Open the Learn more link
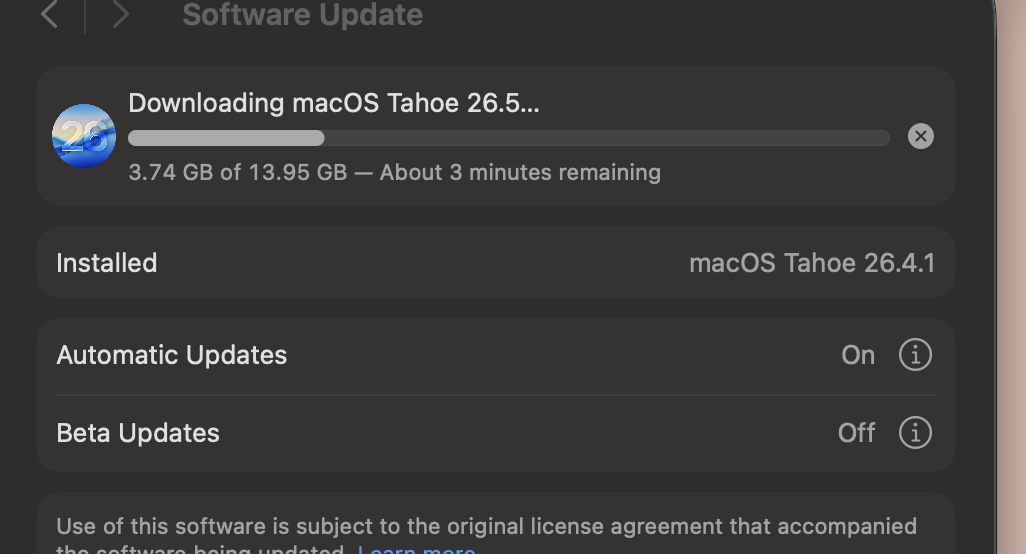 416,549
